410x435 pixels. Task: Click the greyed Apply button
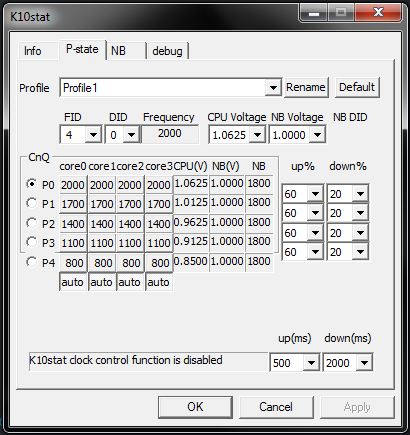(357, 407)
